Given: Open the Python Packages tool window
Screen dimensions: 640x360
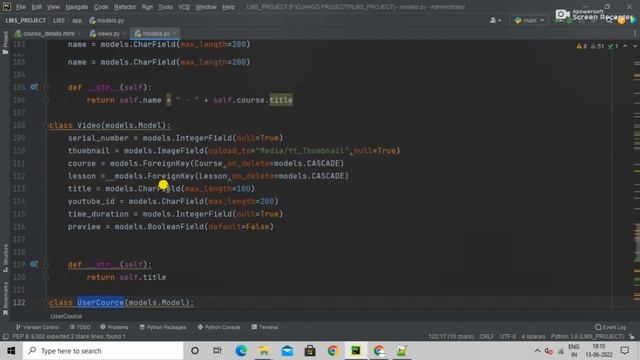Looking at the screenshot, I should 162,327.
